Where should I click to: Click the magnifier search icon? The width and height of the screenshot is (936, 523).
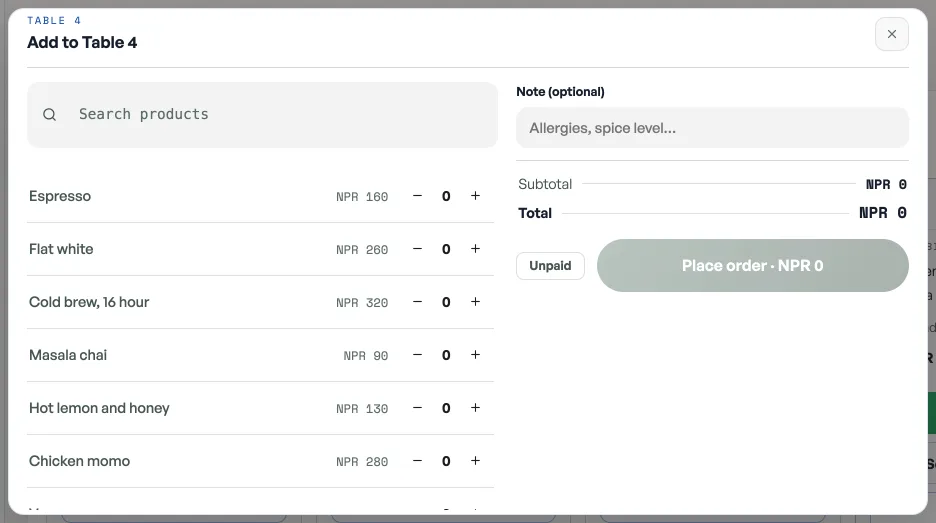[50, 115]
